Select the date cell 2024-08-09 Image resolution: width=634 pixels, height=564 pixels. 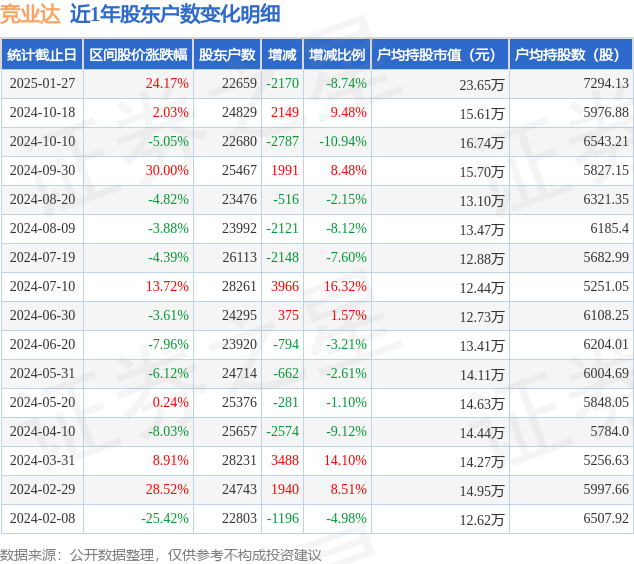click(x=42, y=228)
